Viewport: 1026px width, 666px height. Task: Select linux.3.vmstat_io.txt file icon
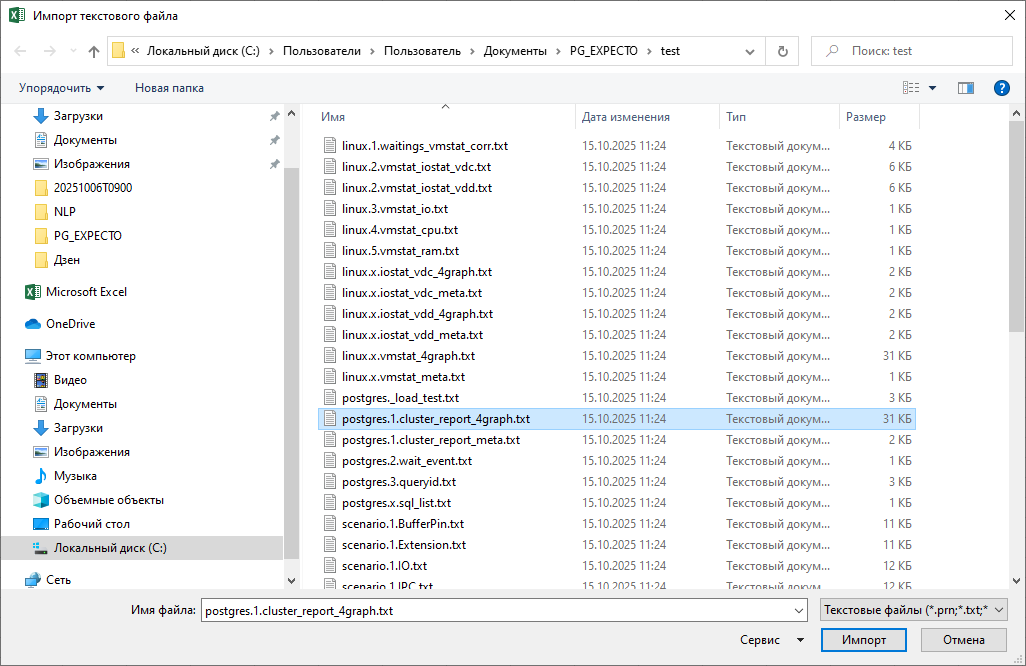click(330, 209)
